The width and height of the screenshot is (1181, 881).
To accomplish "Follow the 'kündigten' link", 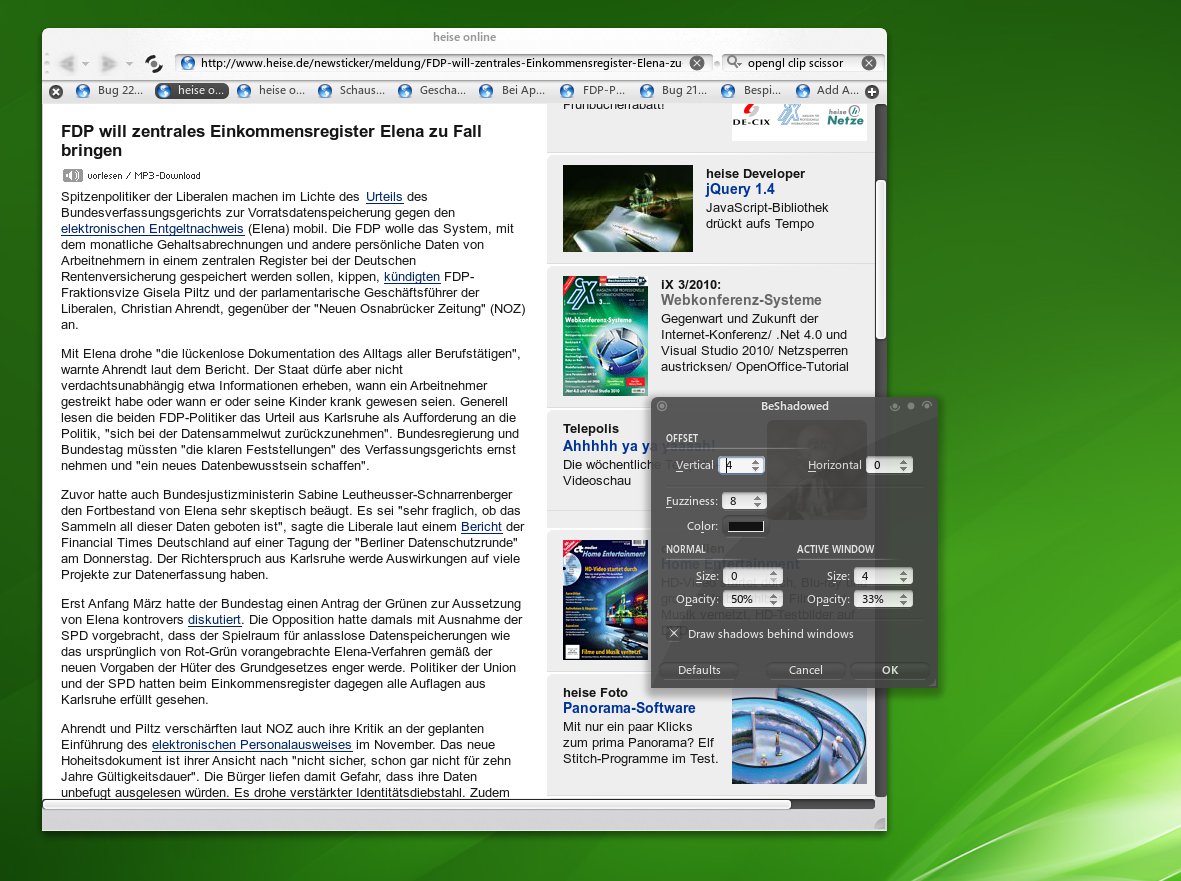I will coord(412,277).
